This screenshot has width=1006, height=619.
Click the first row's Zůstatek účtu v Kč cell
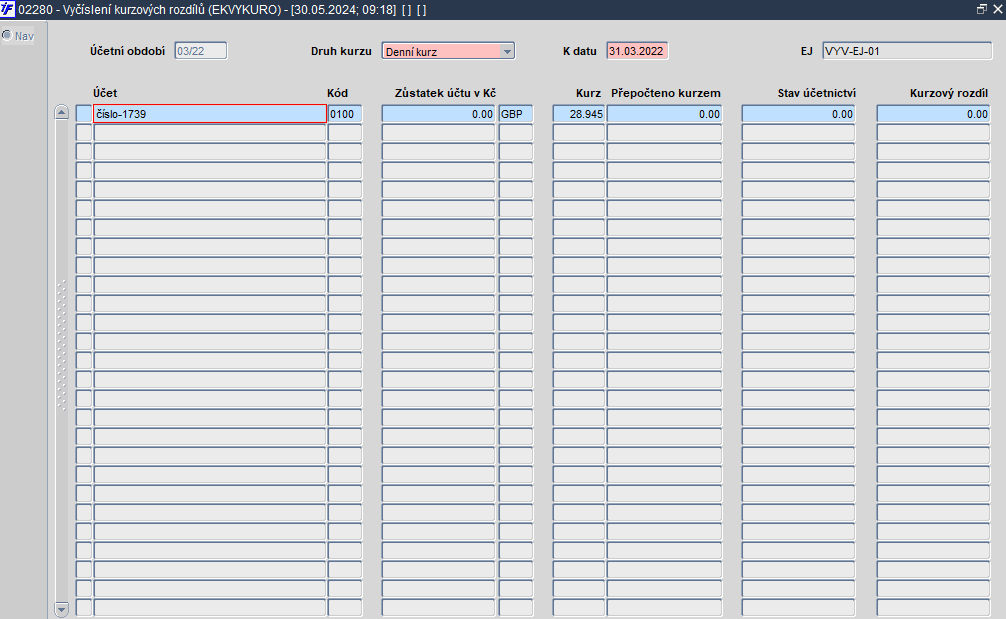(438, 114)
